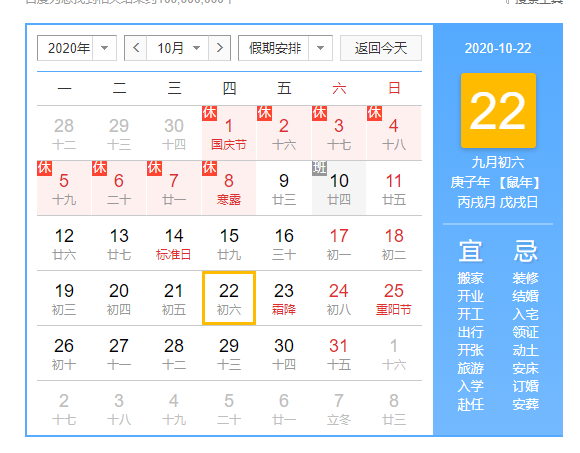Click the 休 badge on October 5
Screen dimensions: 580x453
click(44, 168)
